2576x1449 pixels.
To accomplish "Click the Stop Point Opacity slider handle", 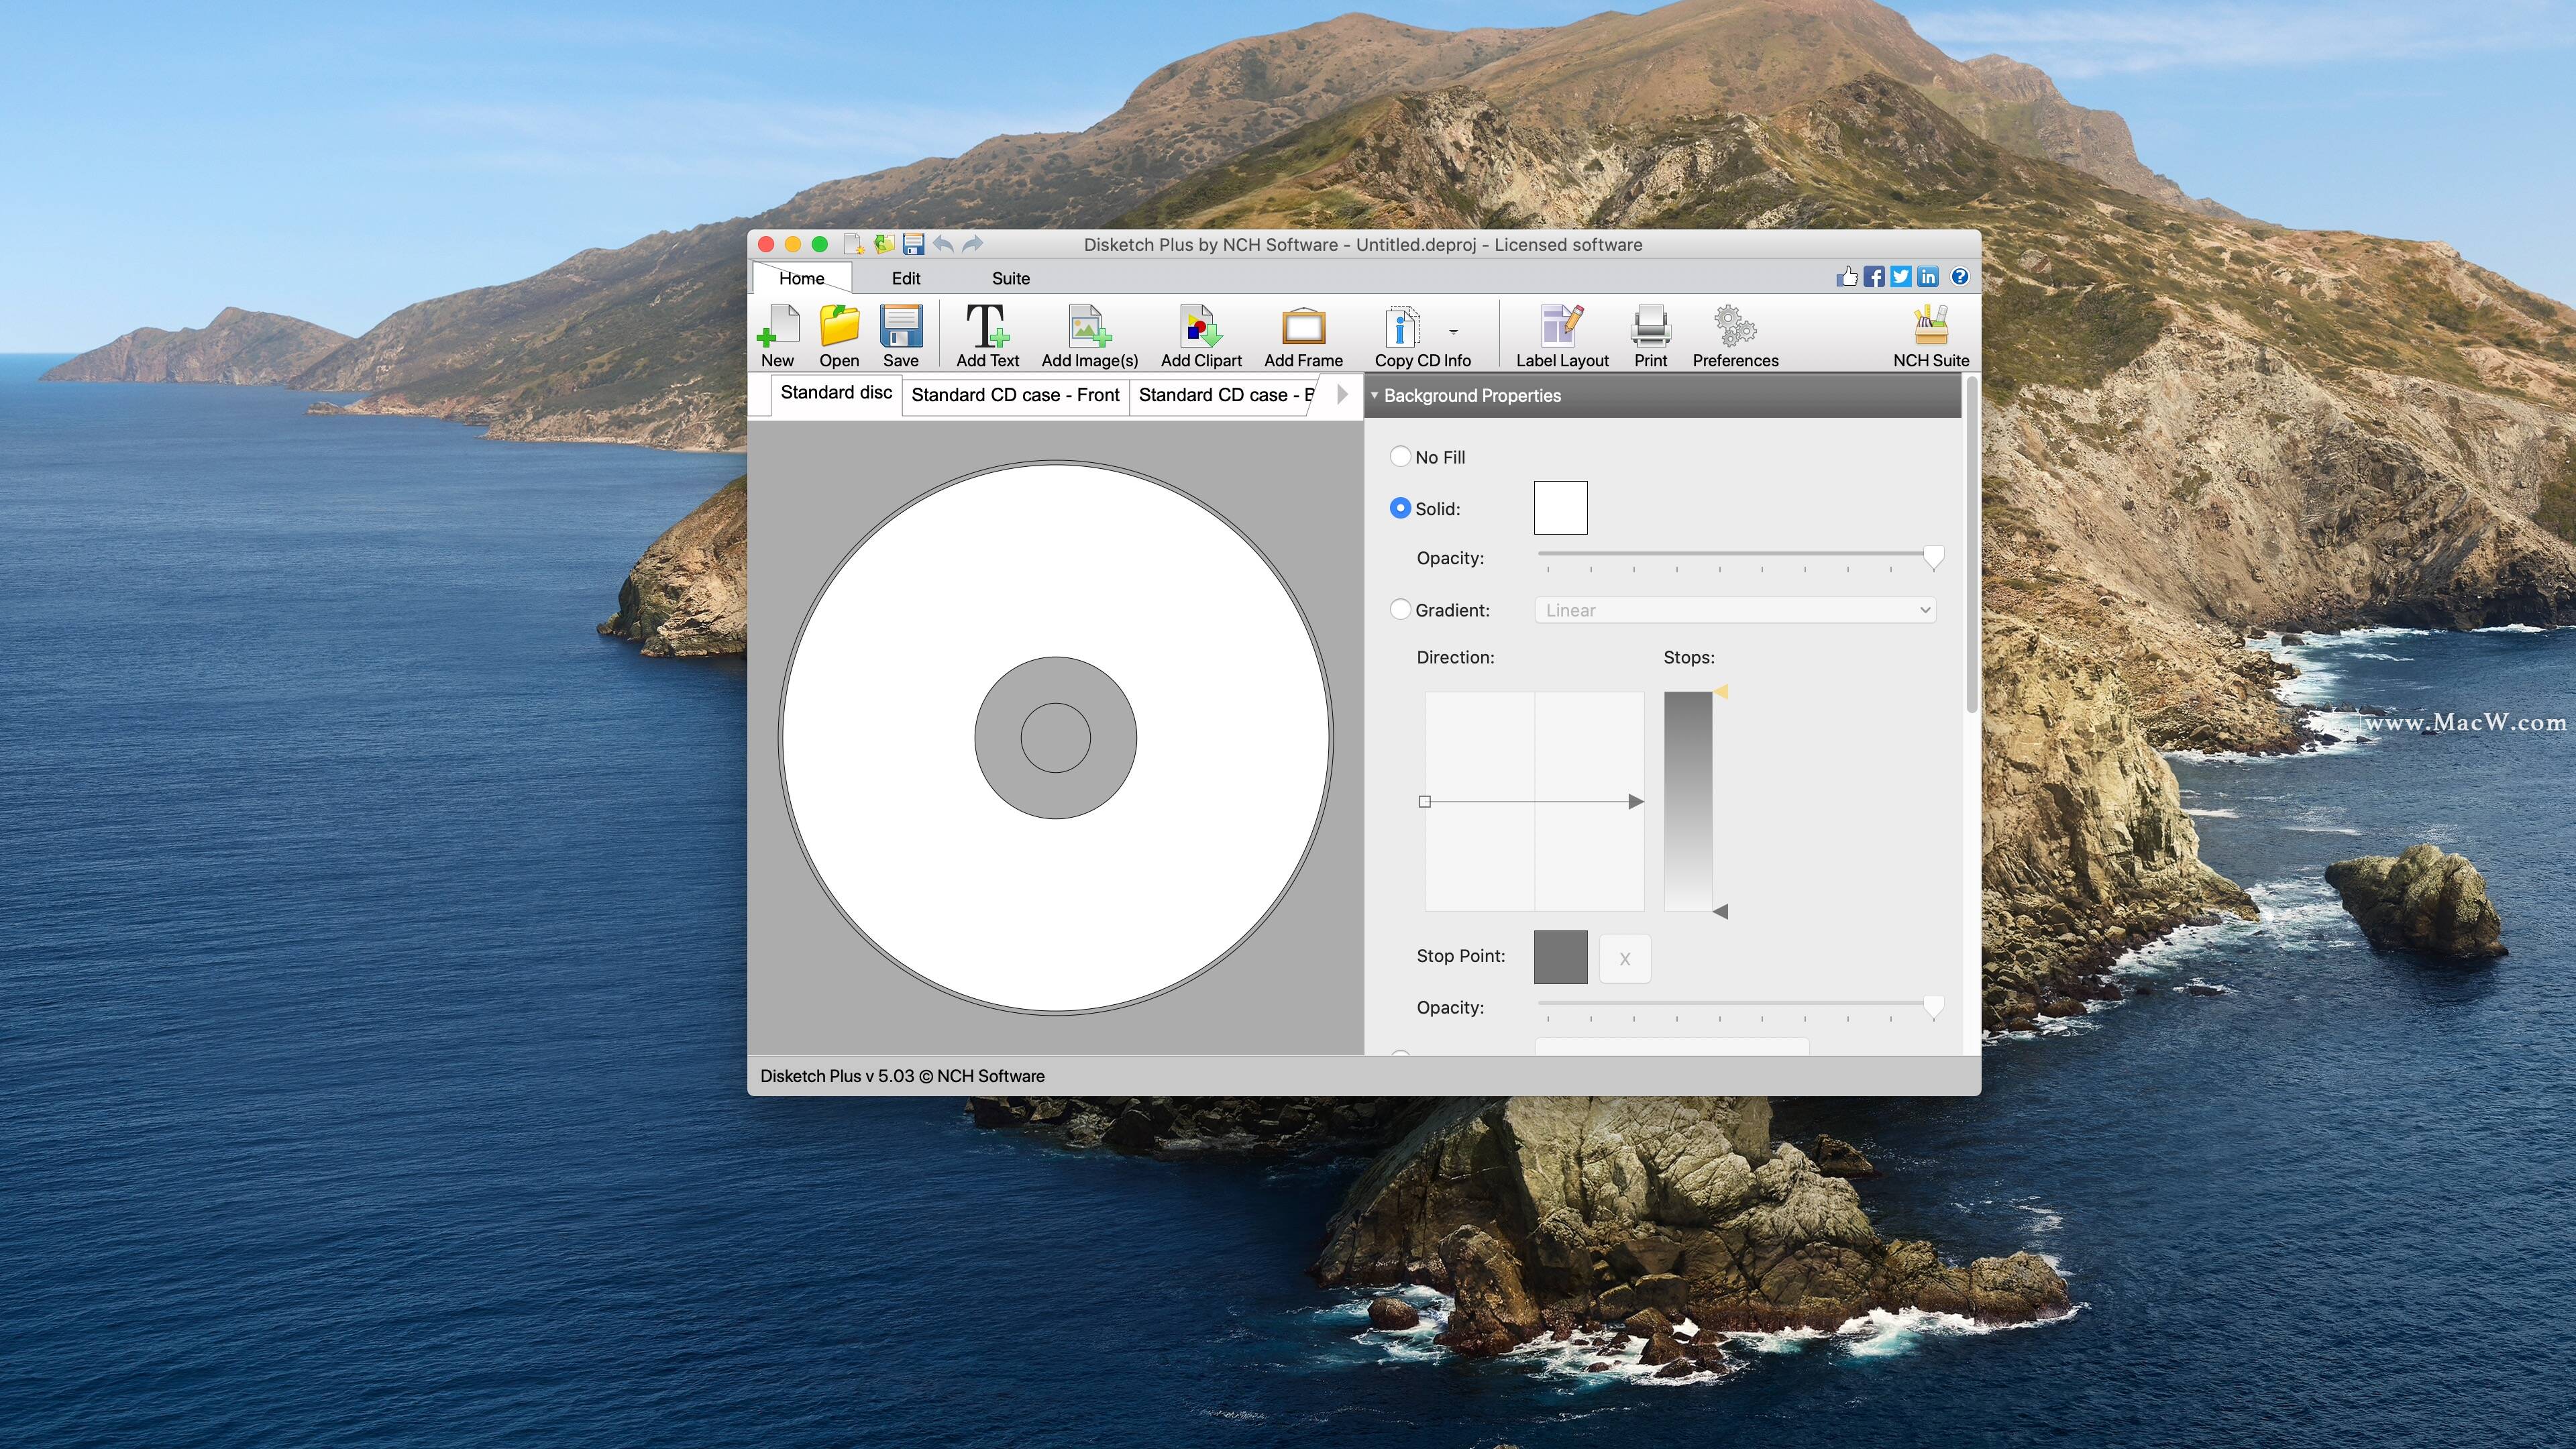I will click(1934, 1007).
